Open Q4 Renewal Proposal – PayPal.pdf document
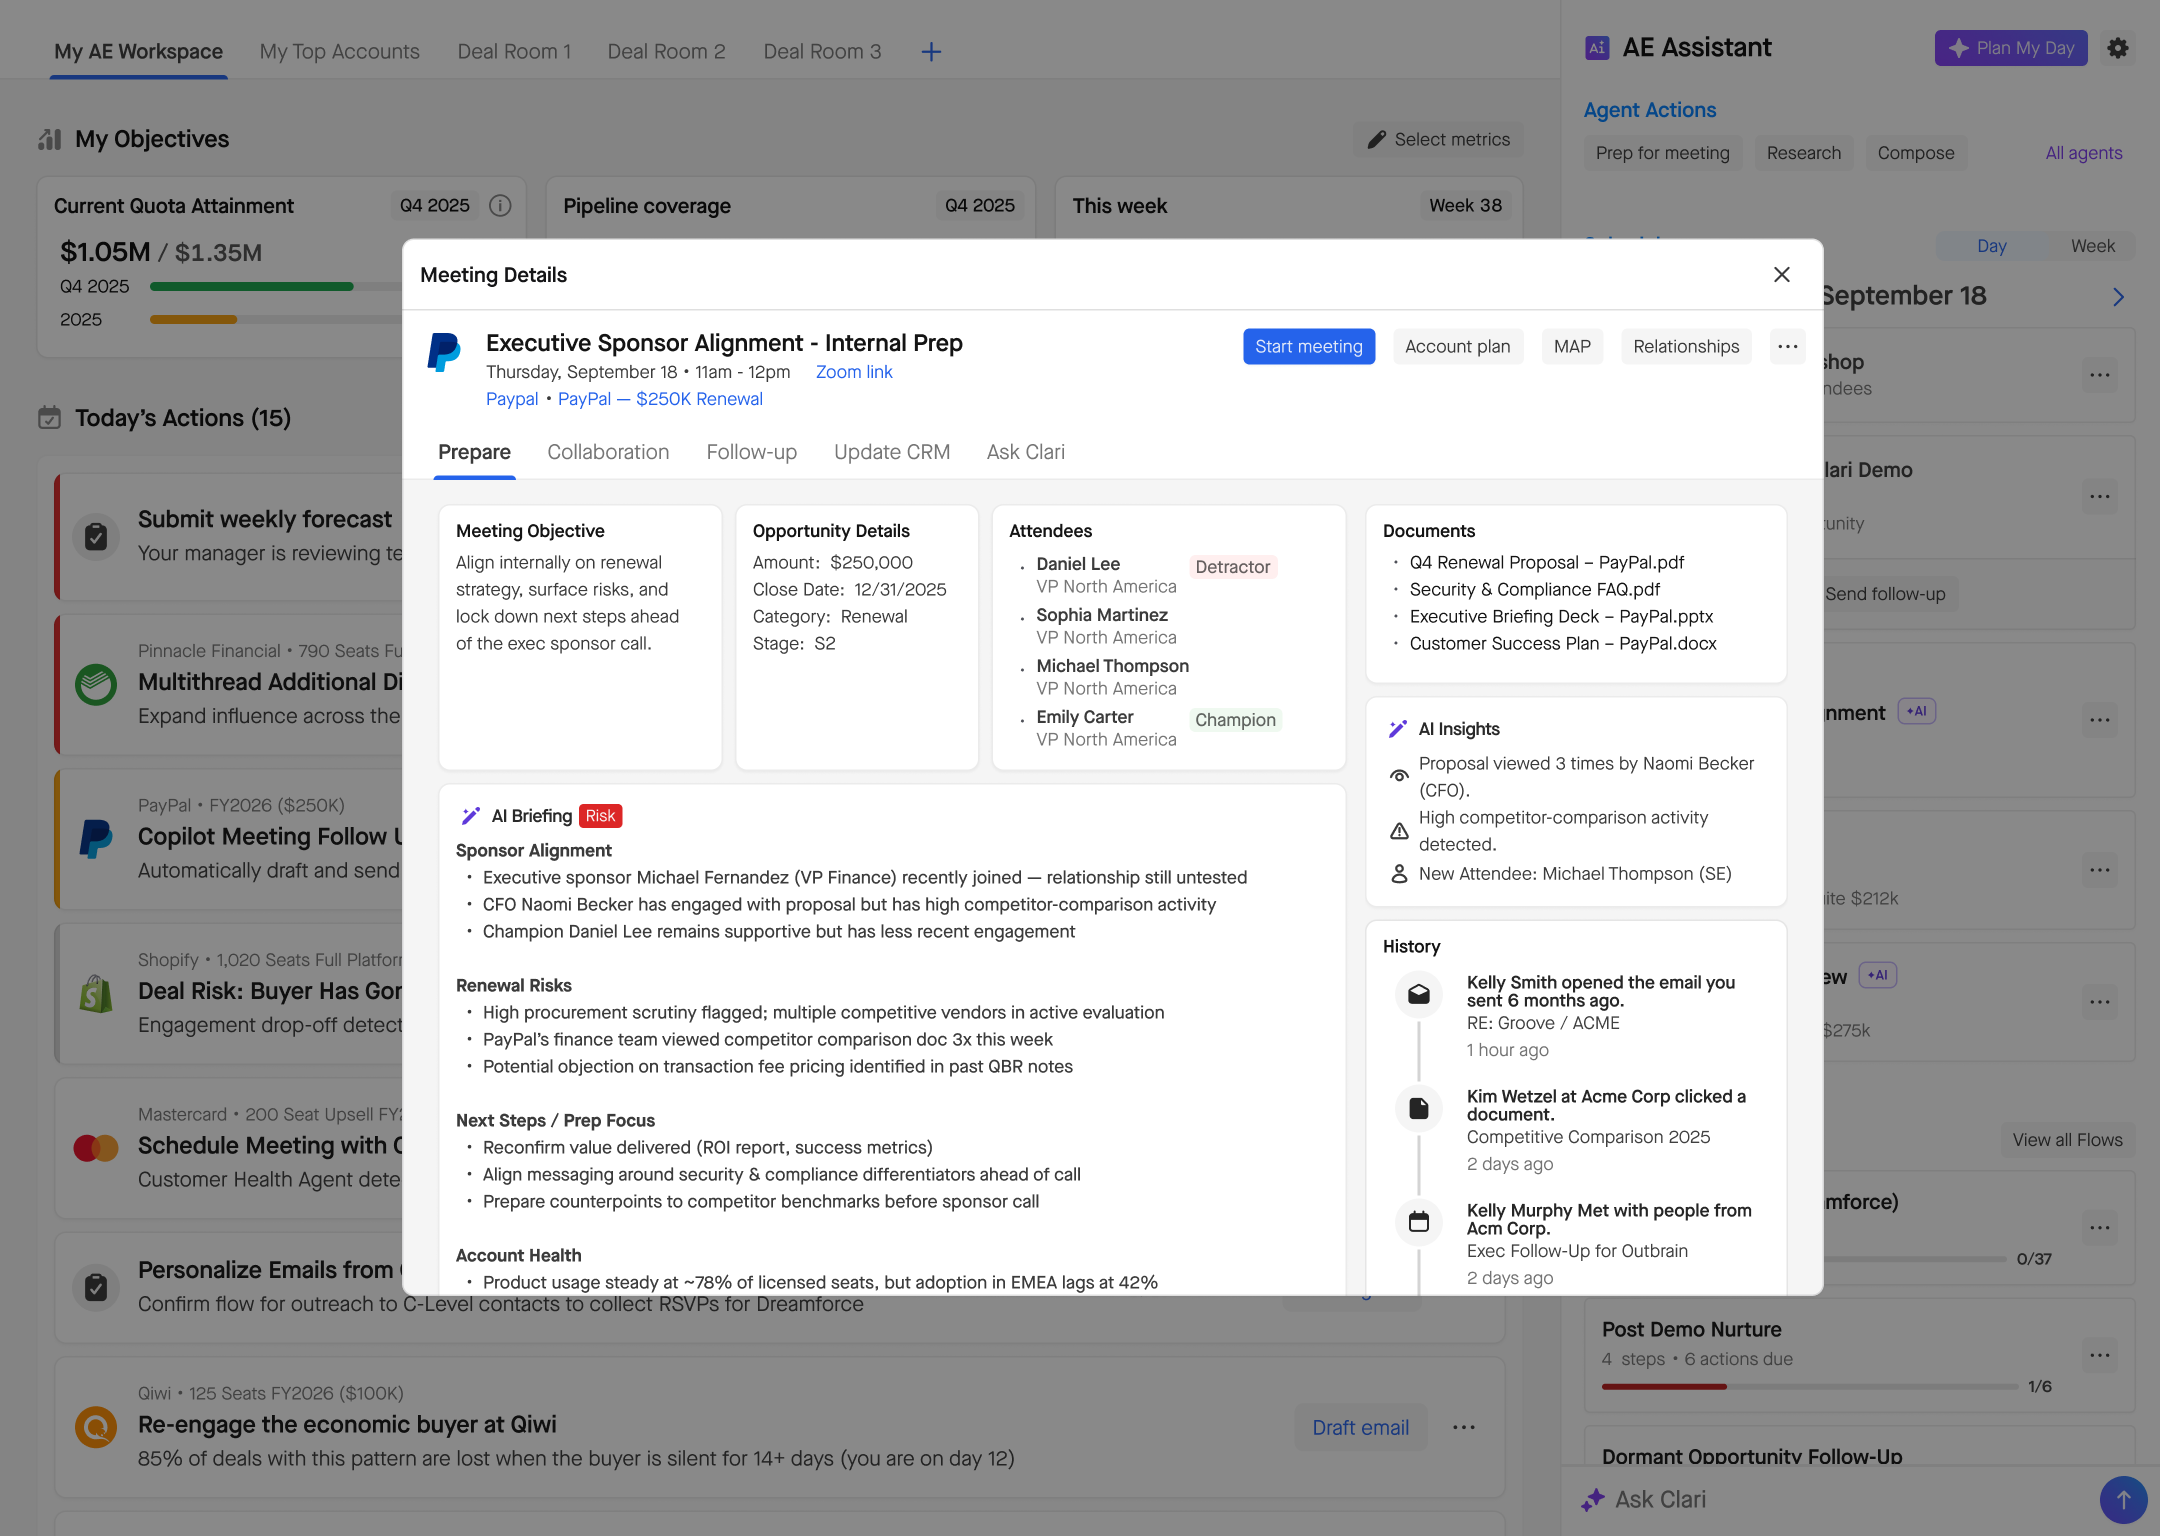Viewport: 2160px width, 1536px height. click(1546, 562)
